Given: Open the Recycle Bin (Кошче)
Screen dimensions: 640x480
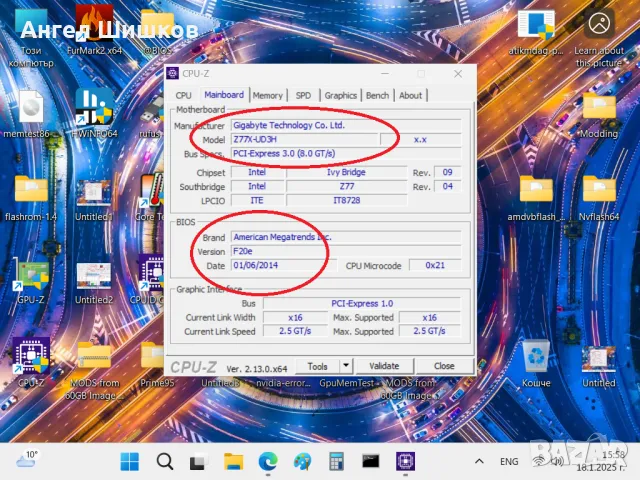Looking at the screenshot, I should click(x=536, y=363).
